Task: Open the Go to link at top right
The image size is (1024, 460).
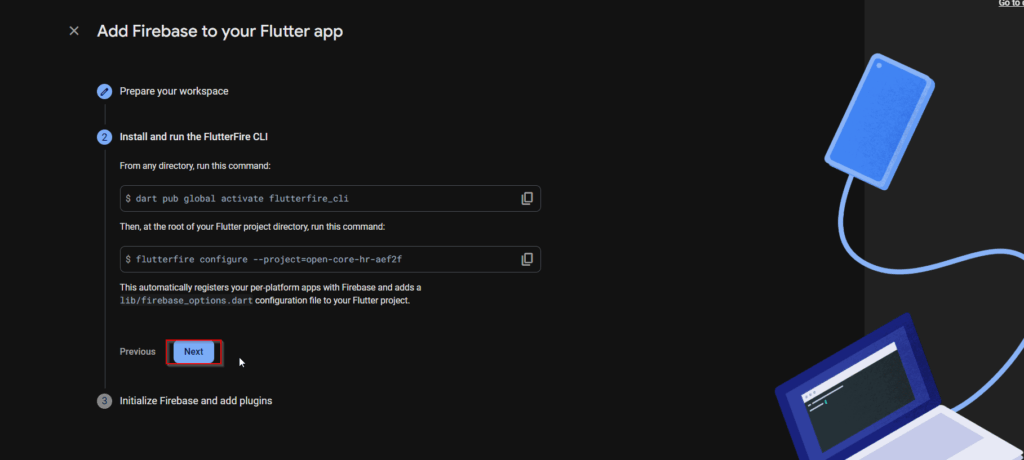Action: 1009,4
